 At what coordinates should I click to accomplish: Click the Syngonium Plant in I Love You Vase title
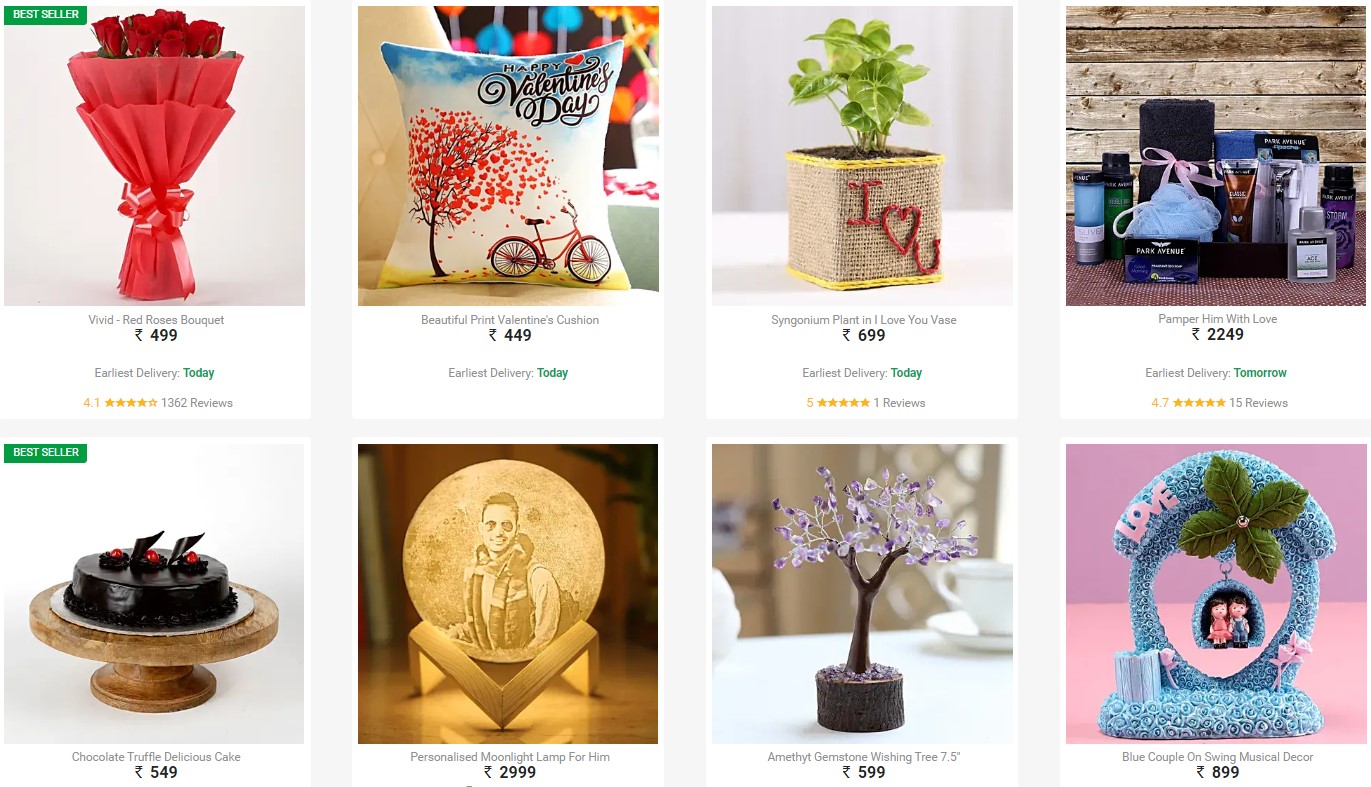864,320
